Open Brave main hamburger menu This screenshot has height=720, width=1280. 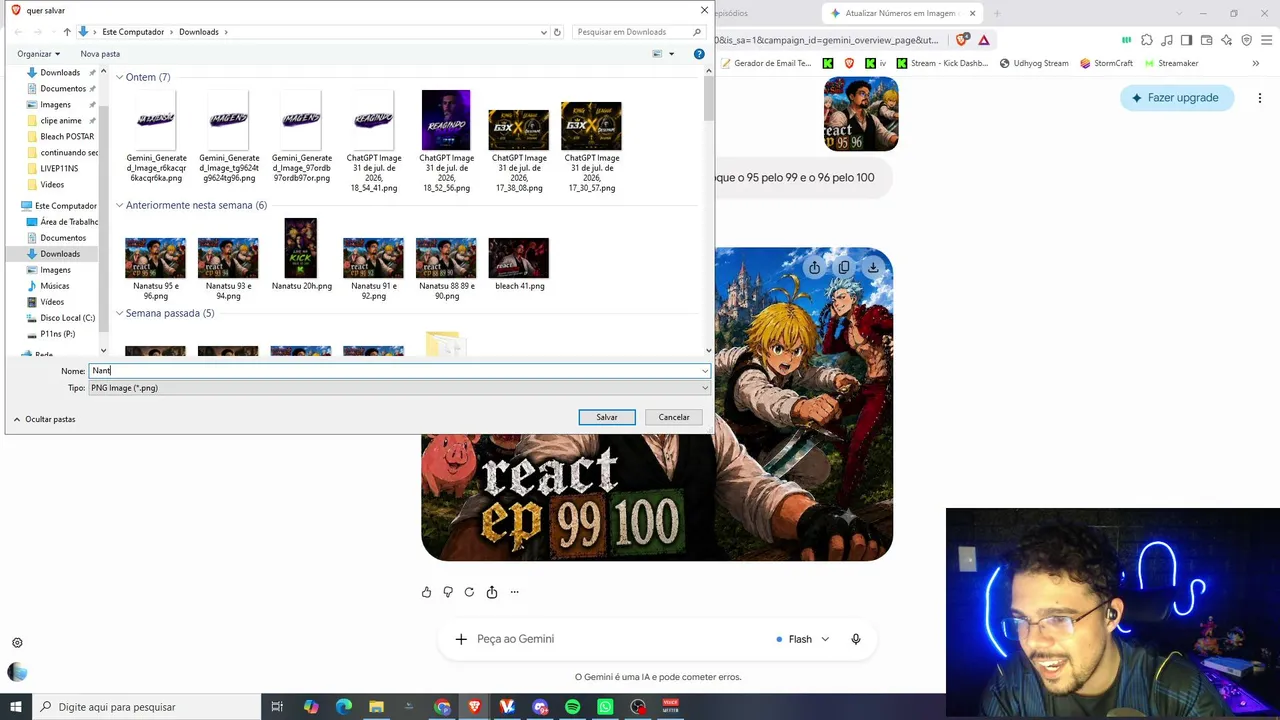point(1267,40)
